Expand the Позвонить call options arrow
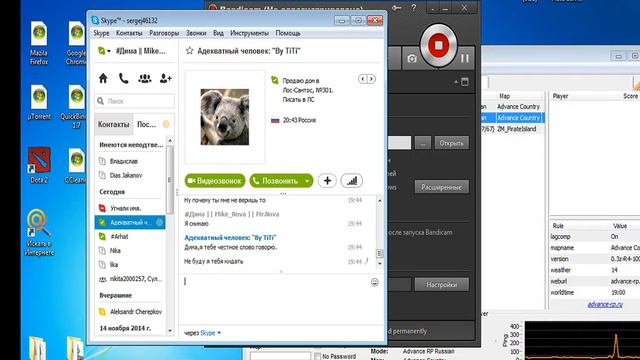The image size is (640, 360). [307, 181]
